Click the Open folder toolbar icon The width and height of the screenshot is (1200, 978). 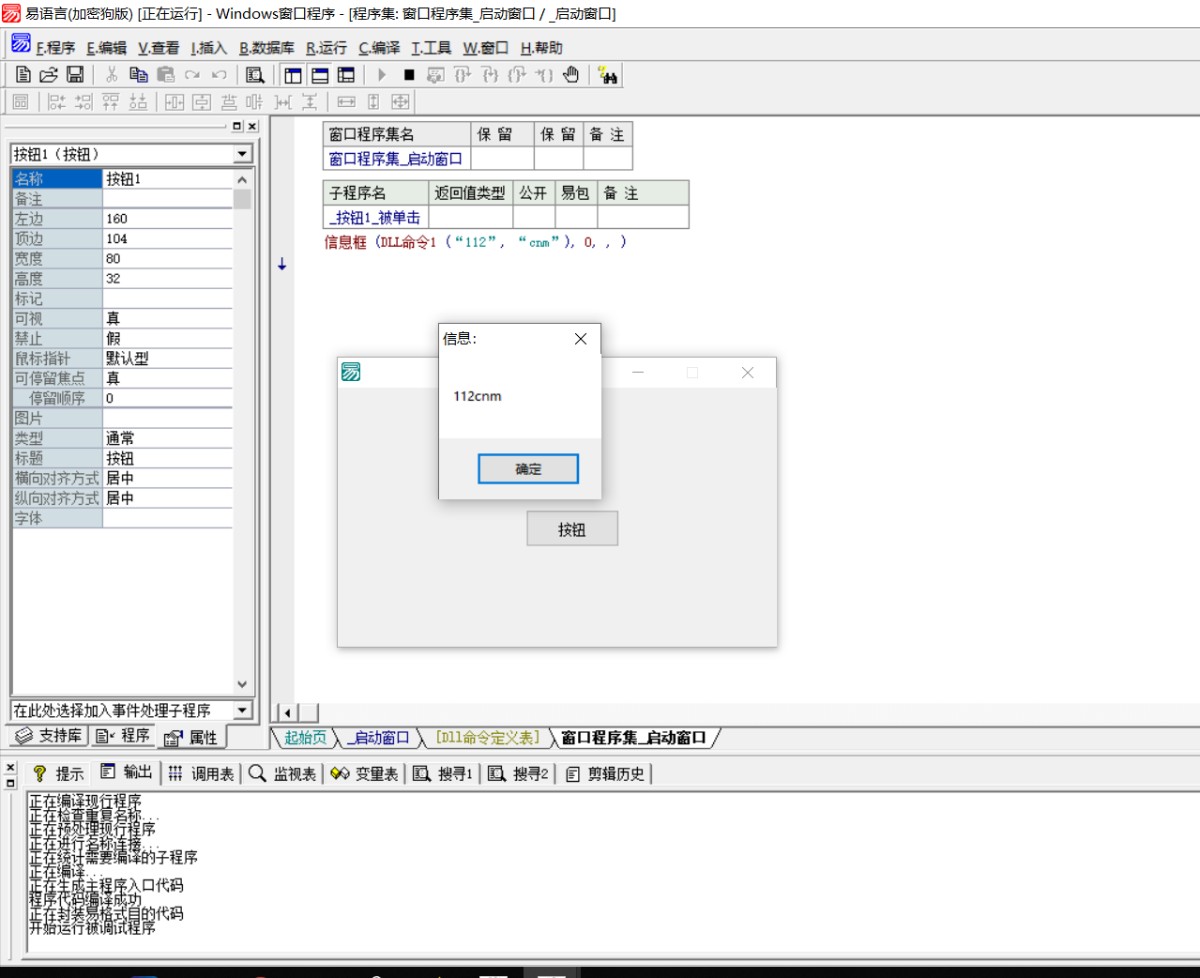coord(48,75)
